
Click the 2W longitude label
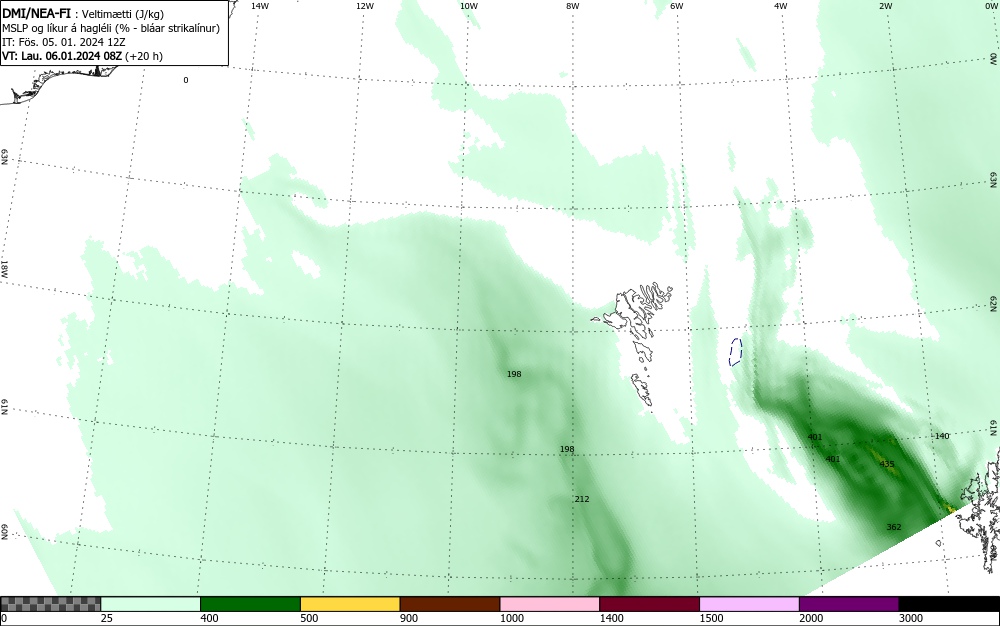pos(885,6)
